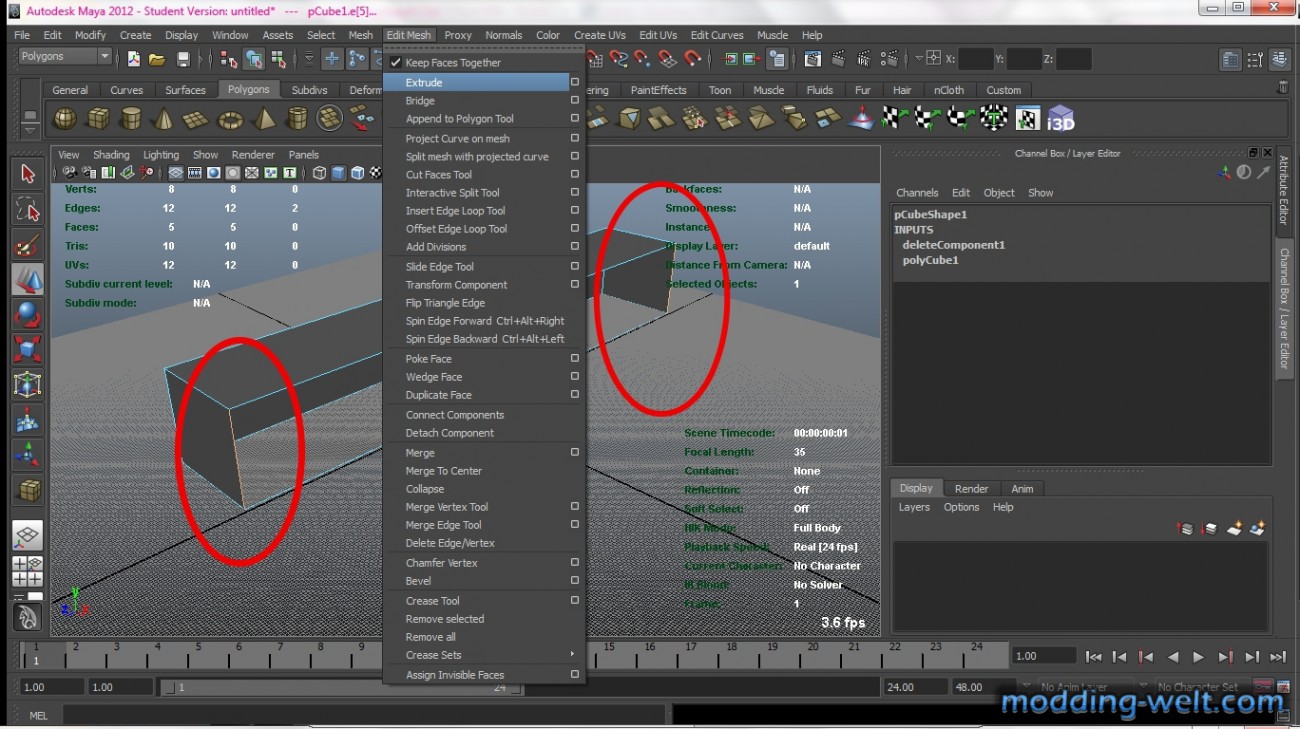Switch to the Render layer tab

pos(971,489)
